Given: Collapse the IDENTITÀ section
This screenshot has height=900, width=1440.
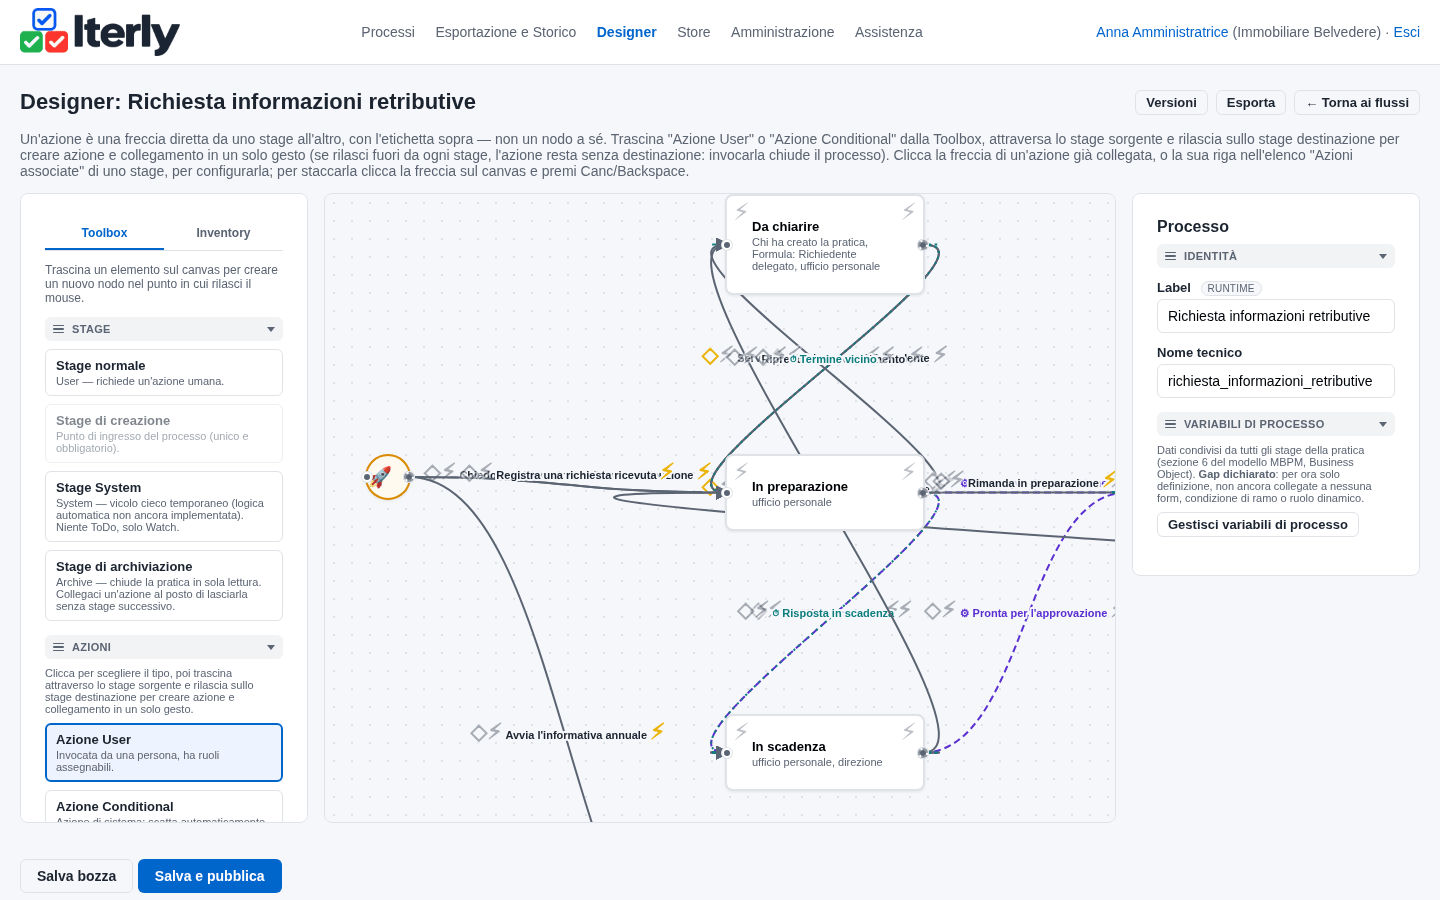Looking at the screenshot, I should tap(1383, 256).
